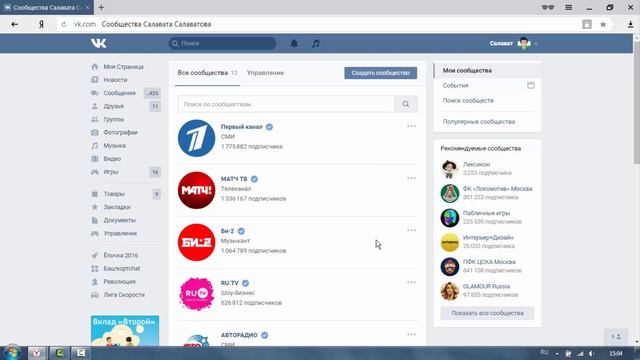
Task: Open Yandex browser taskbar icon
Action: [x=37, y=353]
